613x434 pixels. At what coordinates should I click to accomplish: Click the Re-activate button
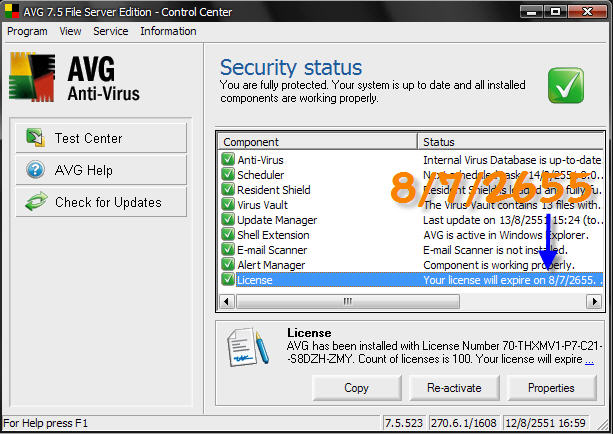click(x=454, y=388)
